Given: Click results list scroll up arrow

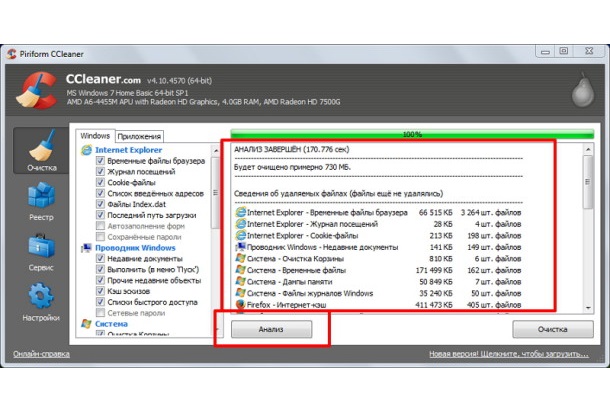Looking at the screenshot, I should pyautogui.click(x=588, y=149).
